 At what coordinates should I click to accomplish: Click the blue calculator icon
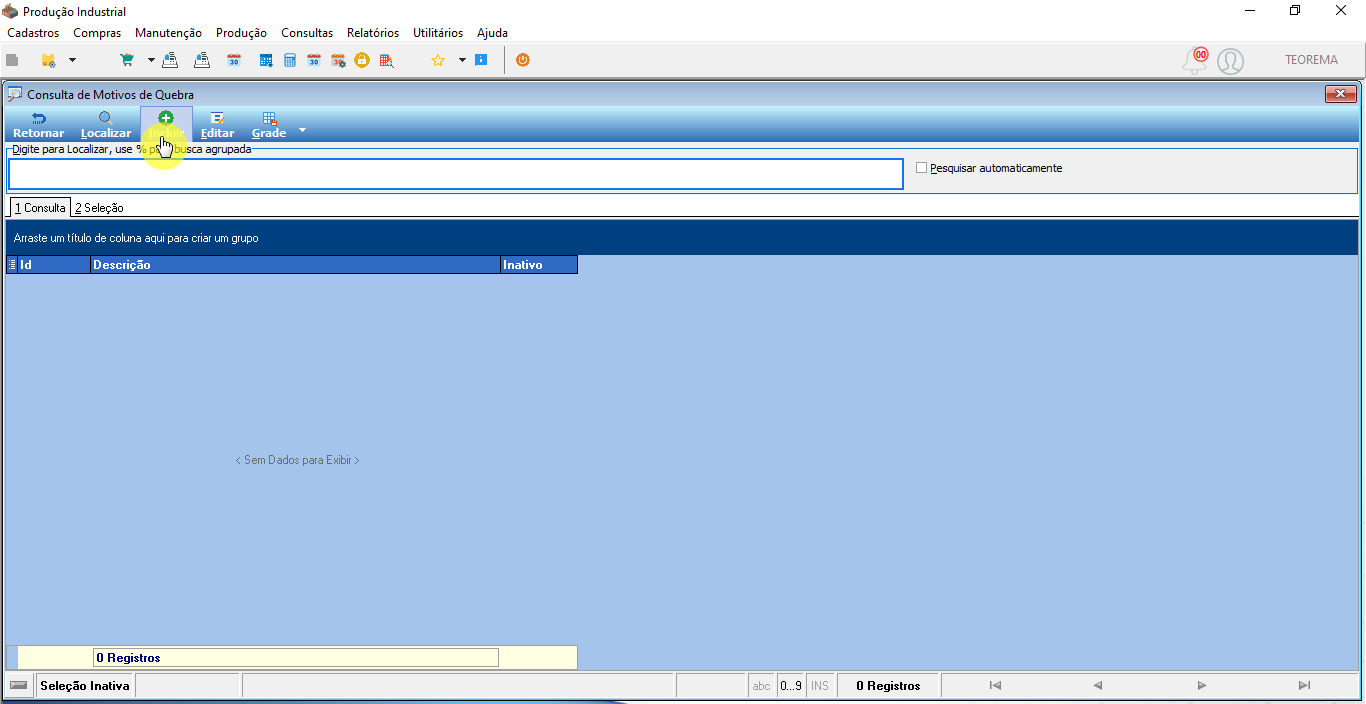(290, 60)
